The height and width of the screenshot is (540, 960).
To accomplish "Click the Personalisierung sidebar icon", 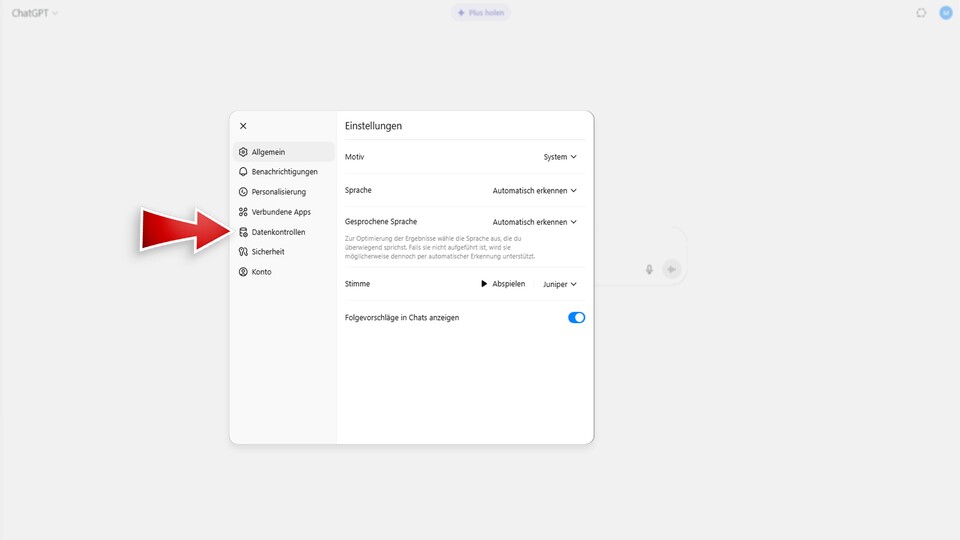I will point(243,192).
